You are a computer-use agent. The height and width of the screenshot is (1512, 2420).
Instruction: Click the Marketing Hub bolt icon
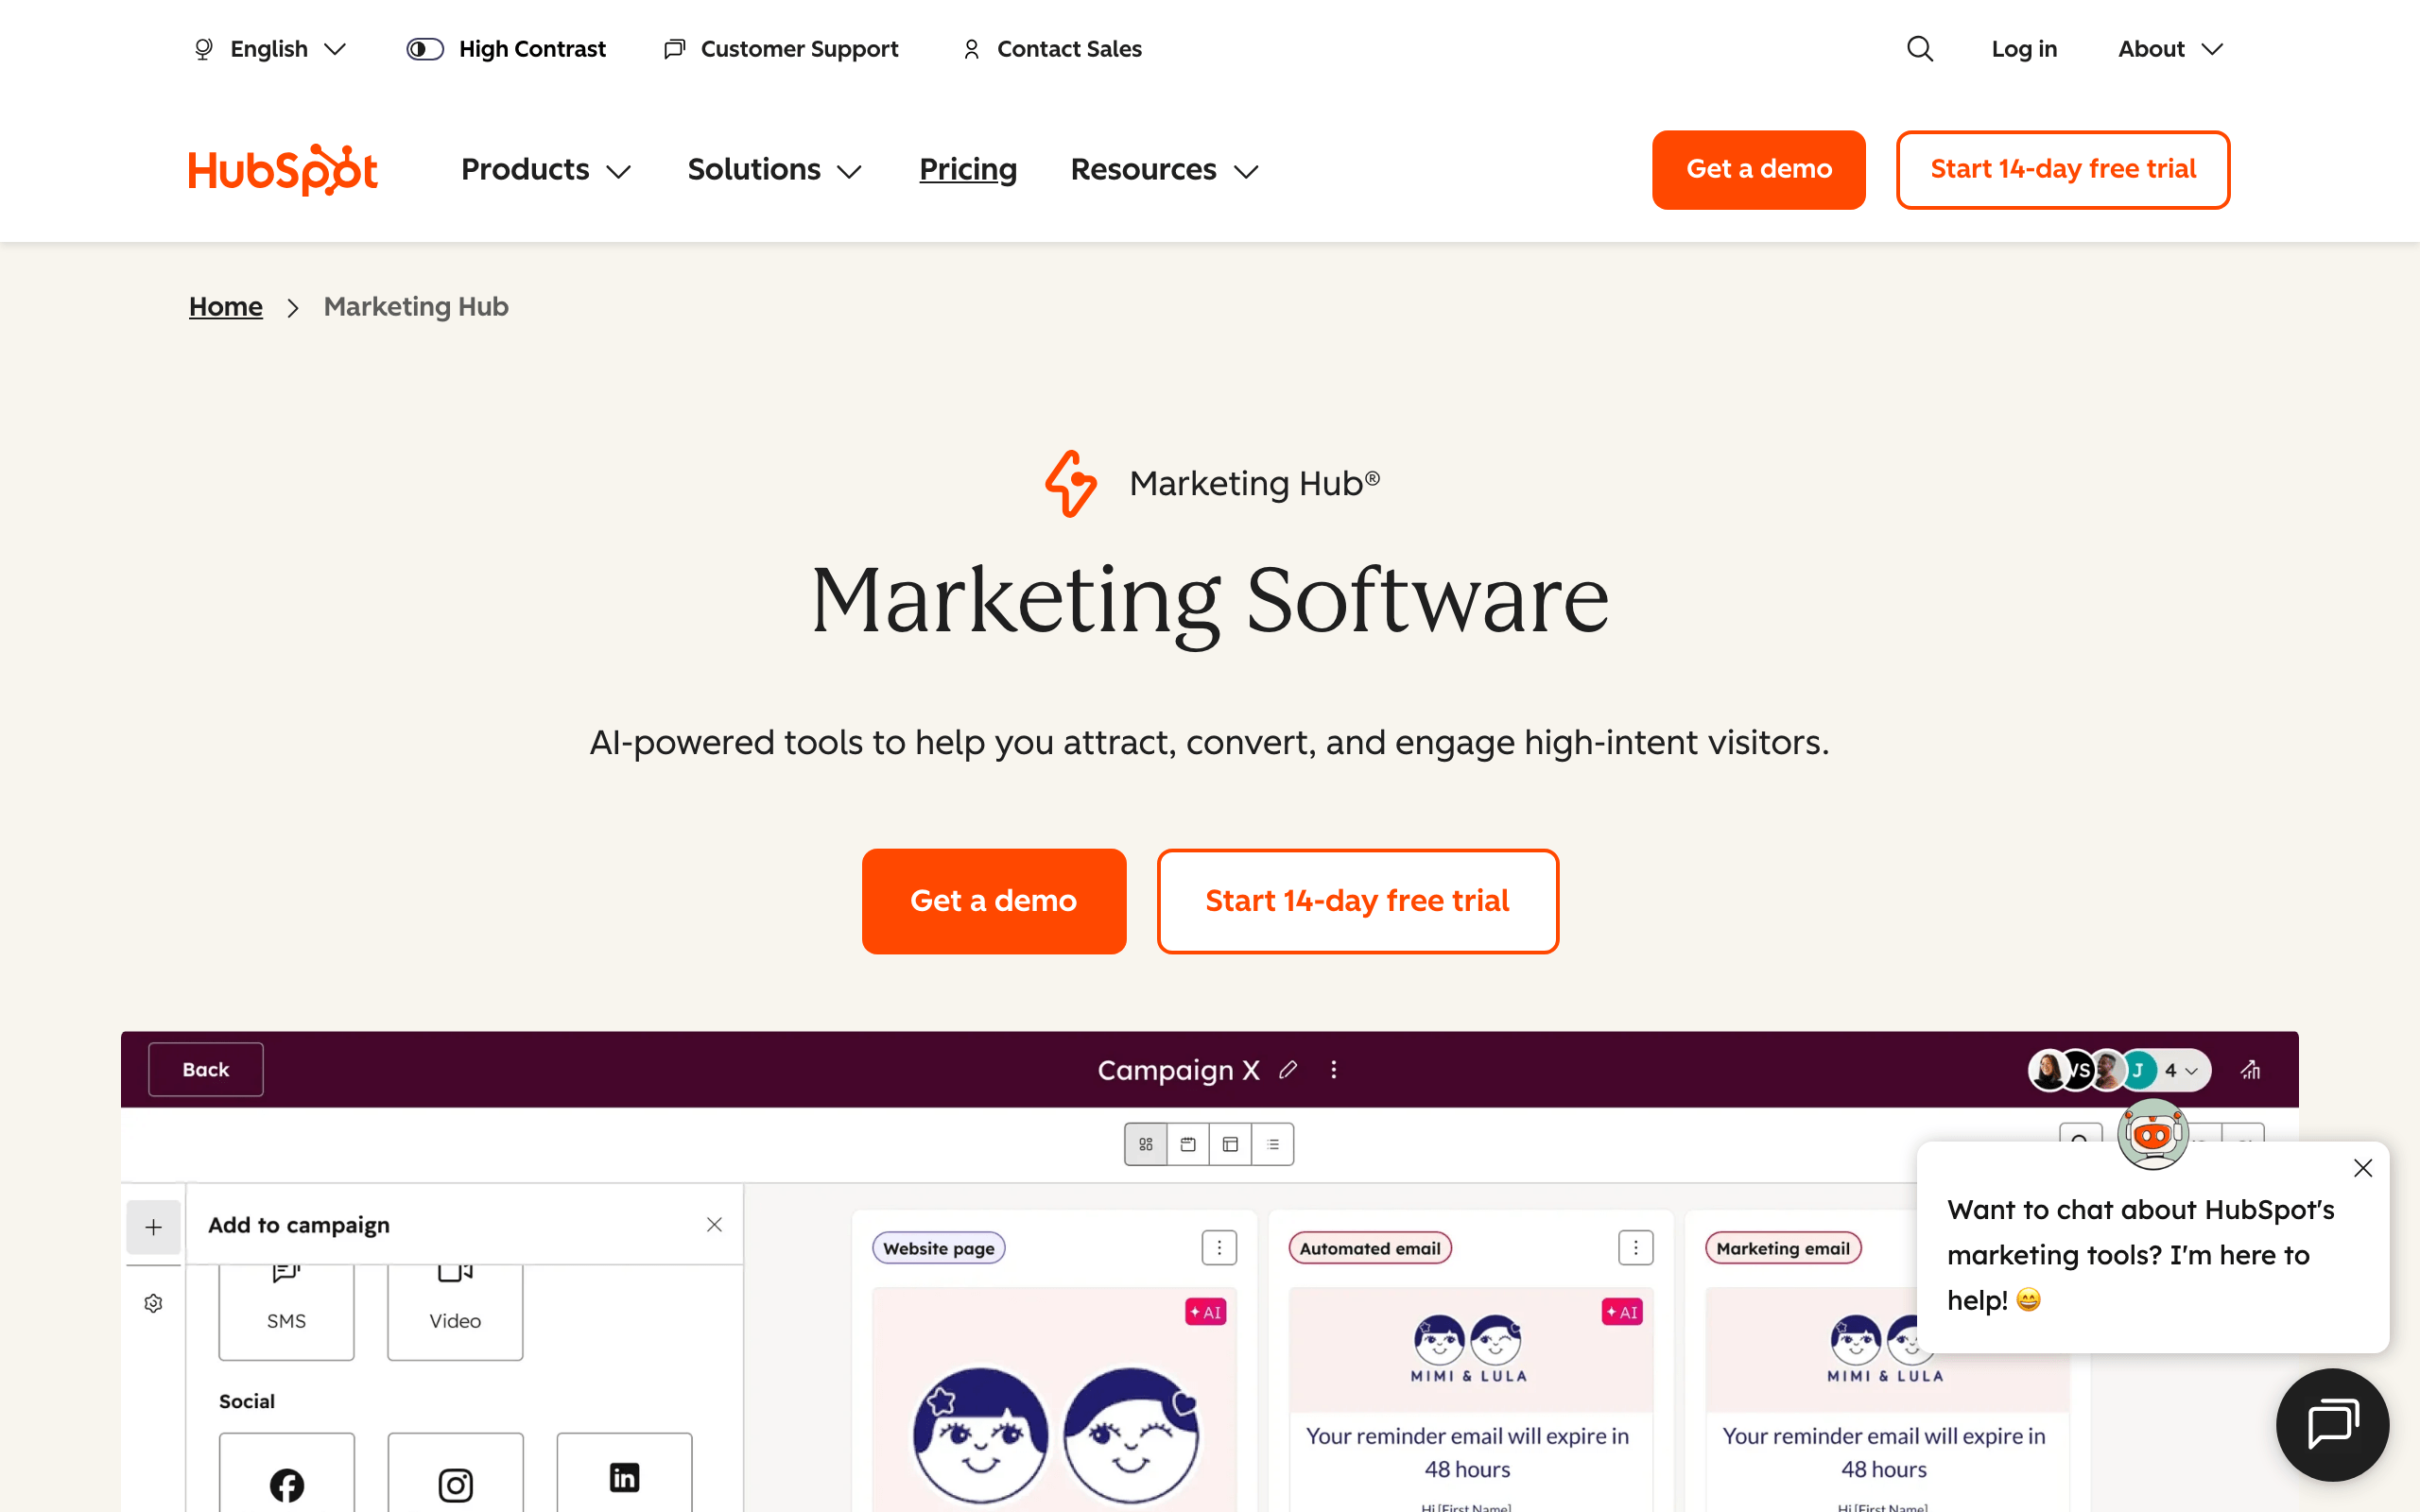(x=1070, y=483)
